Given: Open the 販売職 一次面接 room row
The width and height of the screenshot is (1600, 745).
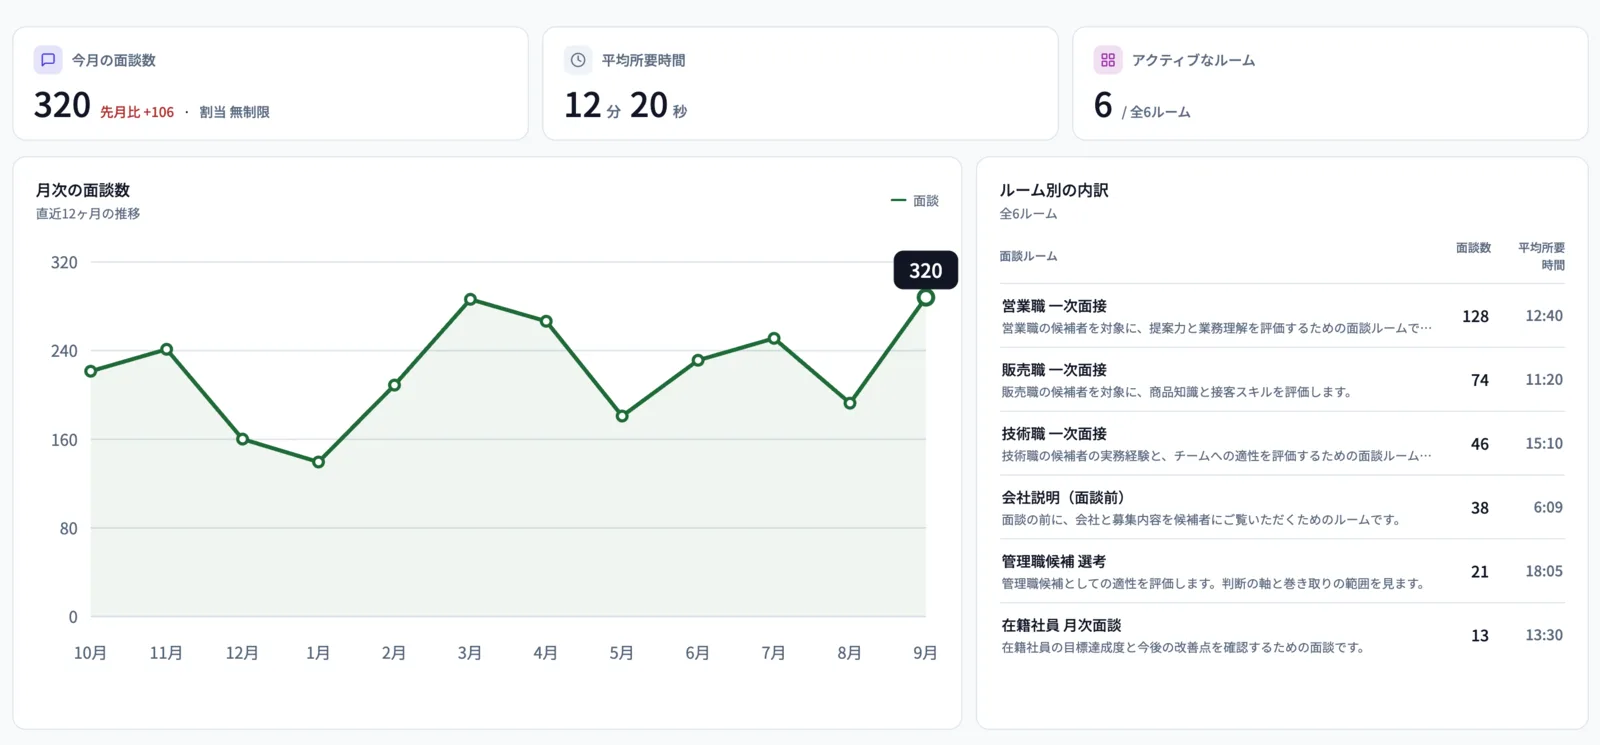Looking at the screenshot, I should click(1282, 380).
